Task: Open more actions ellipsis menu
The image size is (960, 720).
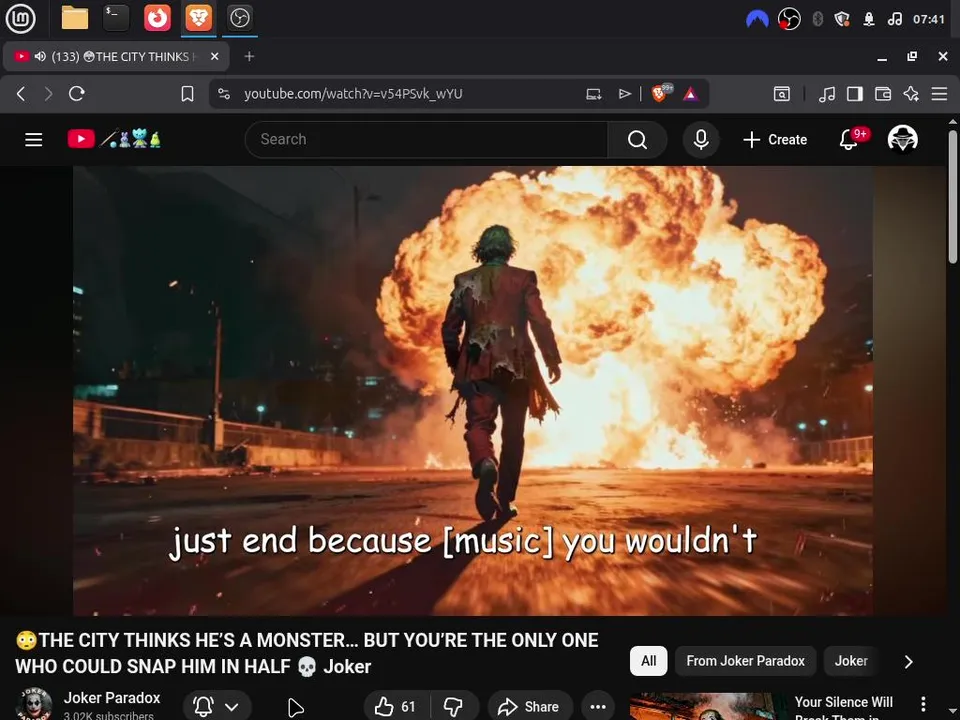Action: 598,707
